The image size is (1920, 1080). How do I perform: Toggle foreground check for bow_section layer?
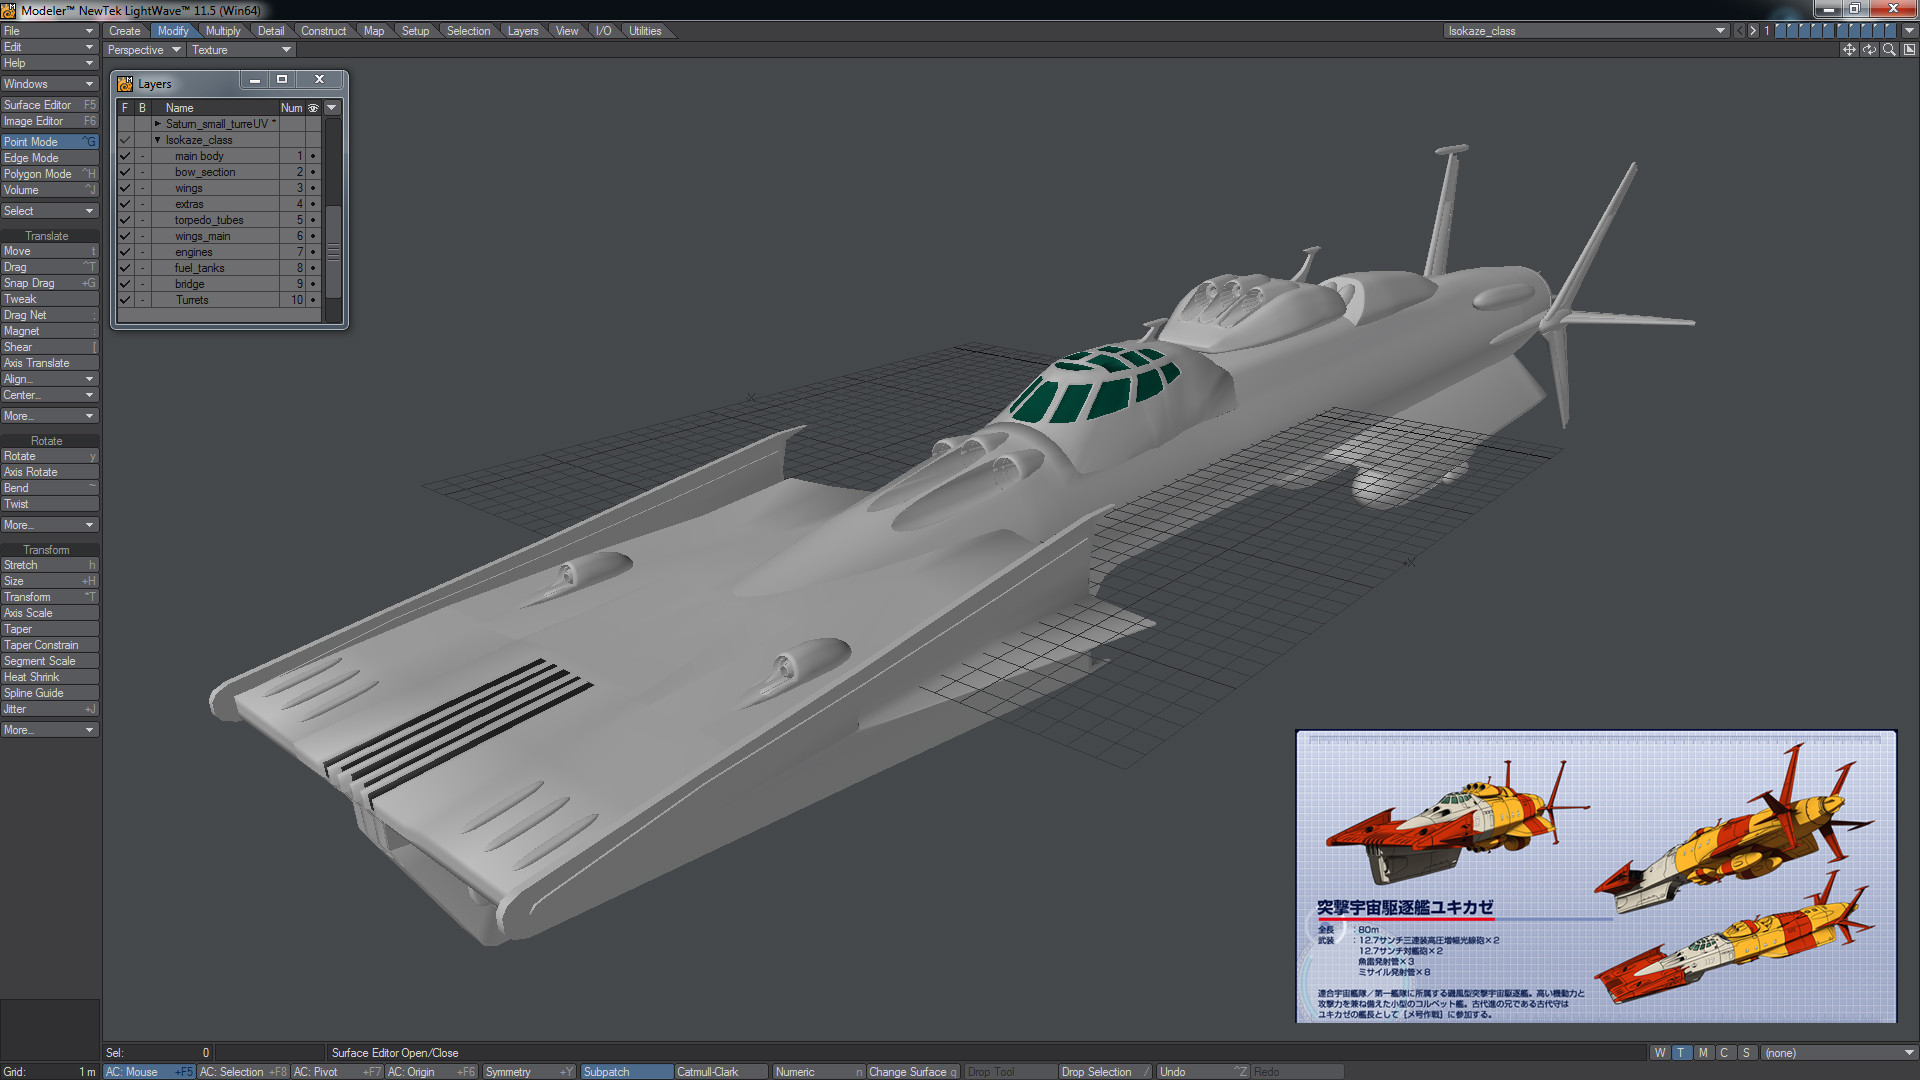tap(125, 172)
